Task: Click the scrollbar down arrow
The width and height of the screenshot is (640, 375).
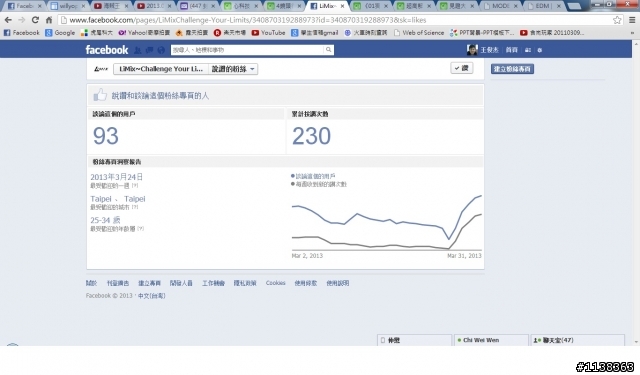Action: click(x=636, y=342)
